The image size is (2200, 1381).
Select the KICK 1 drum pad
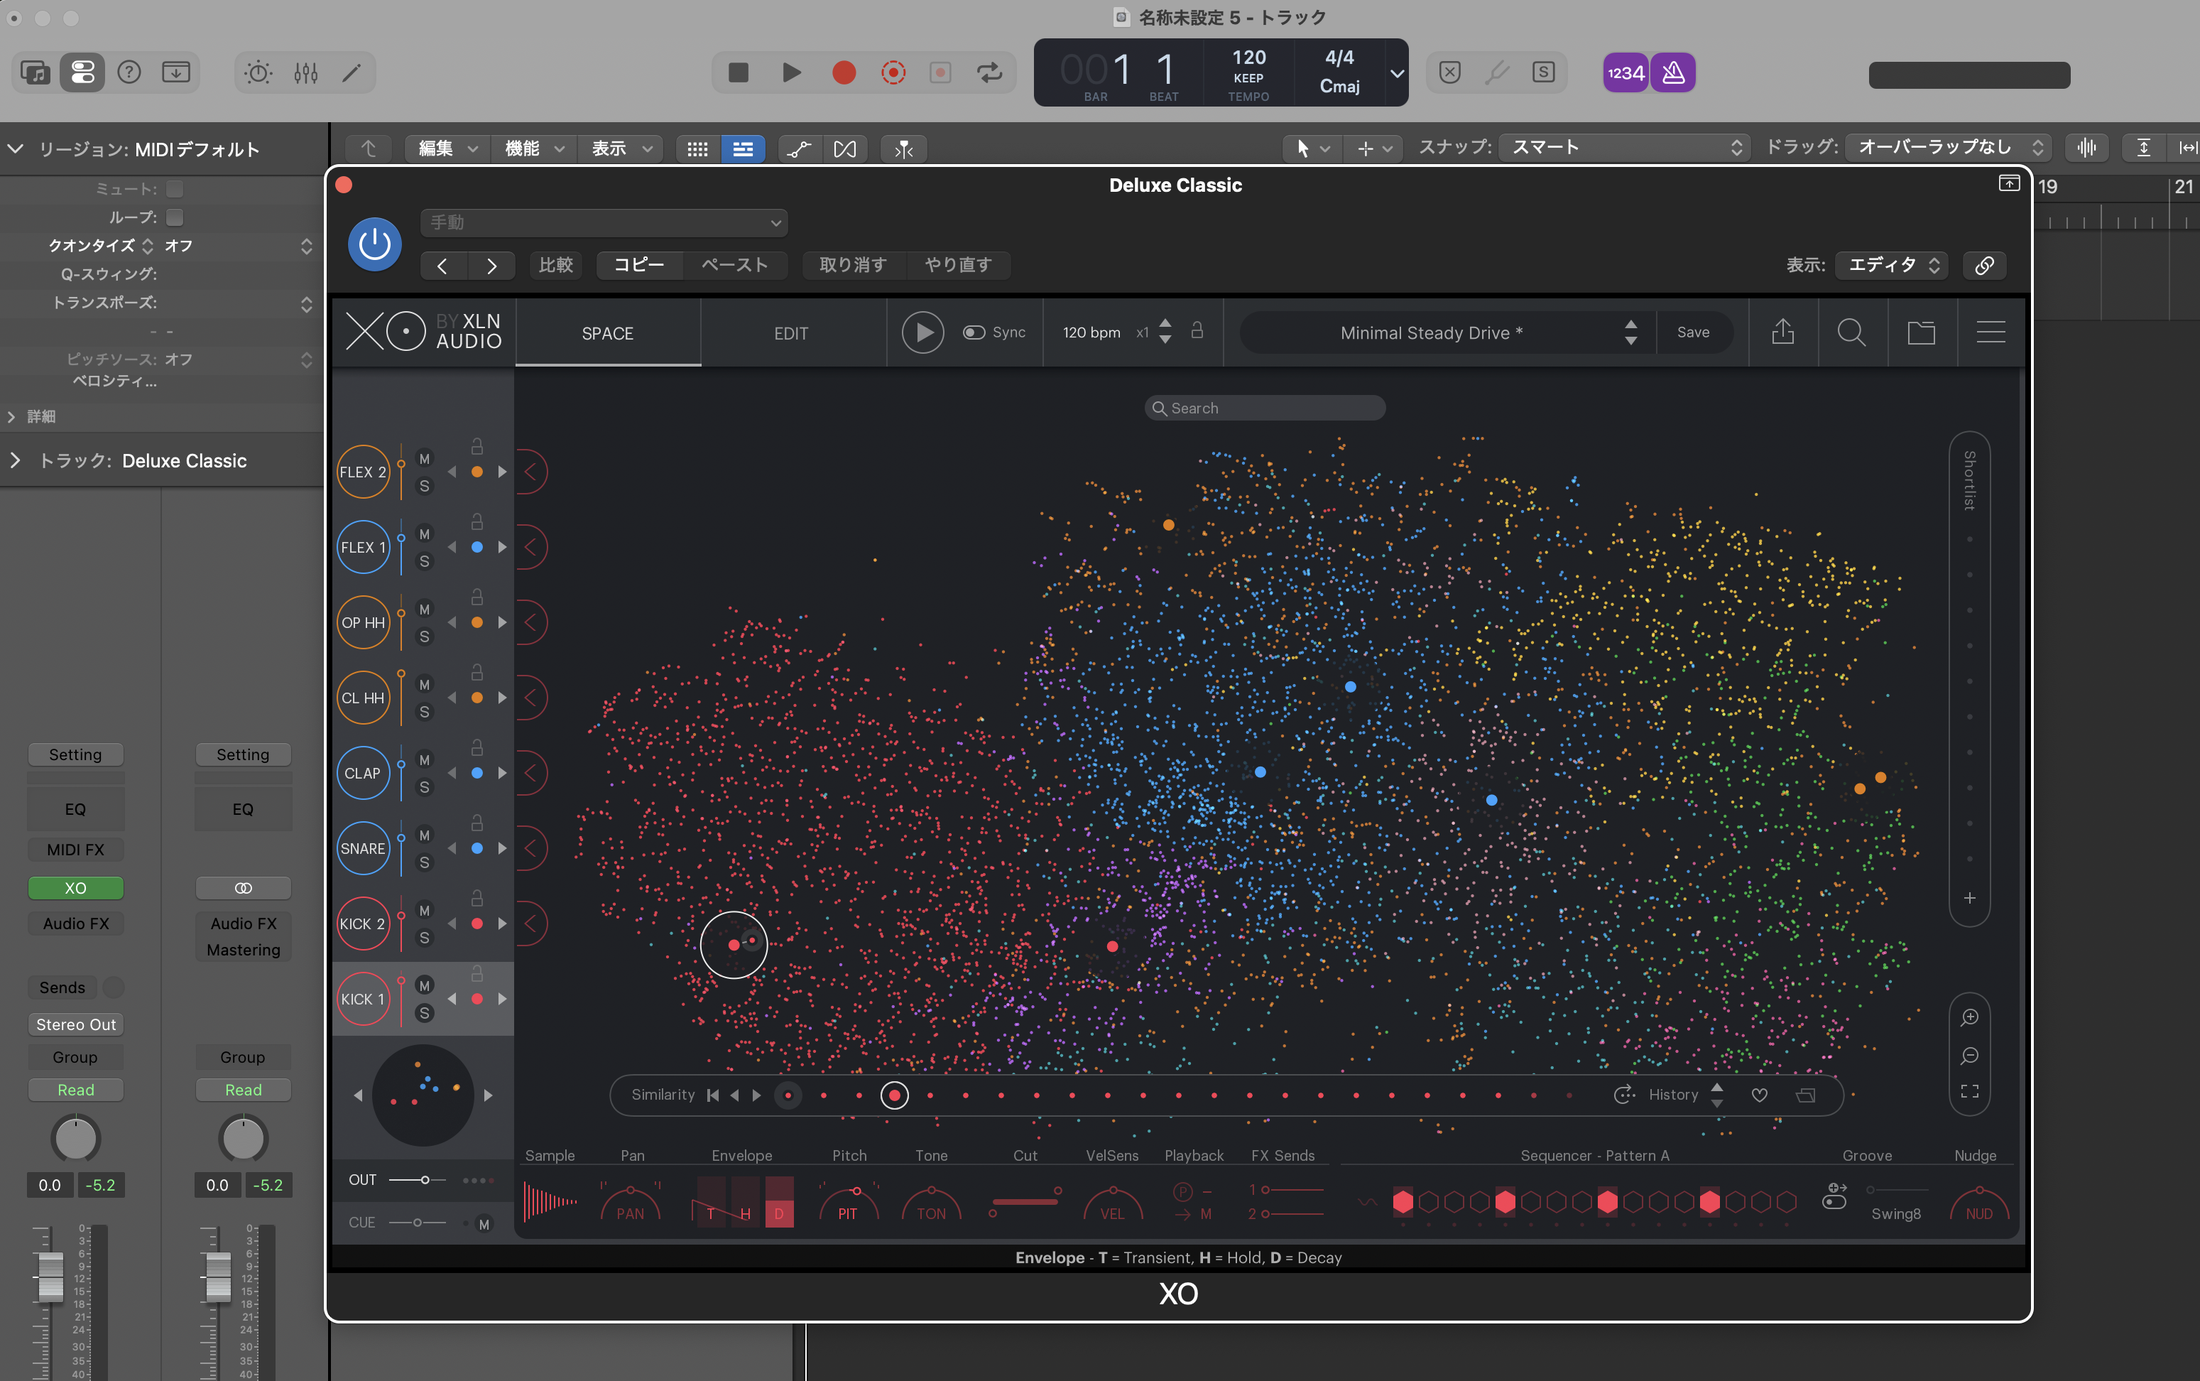(x=362, y=999)
